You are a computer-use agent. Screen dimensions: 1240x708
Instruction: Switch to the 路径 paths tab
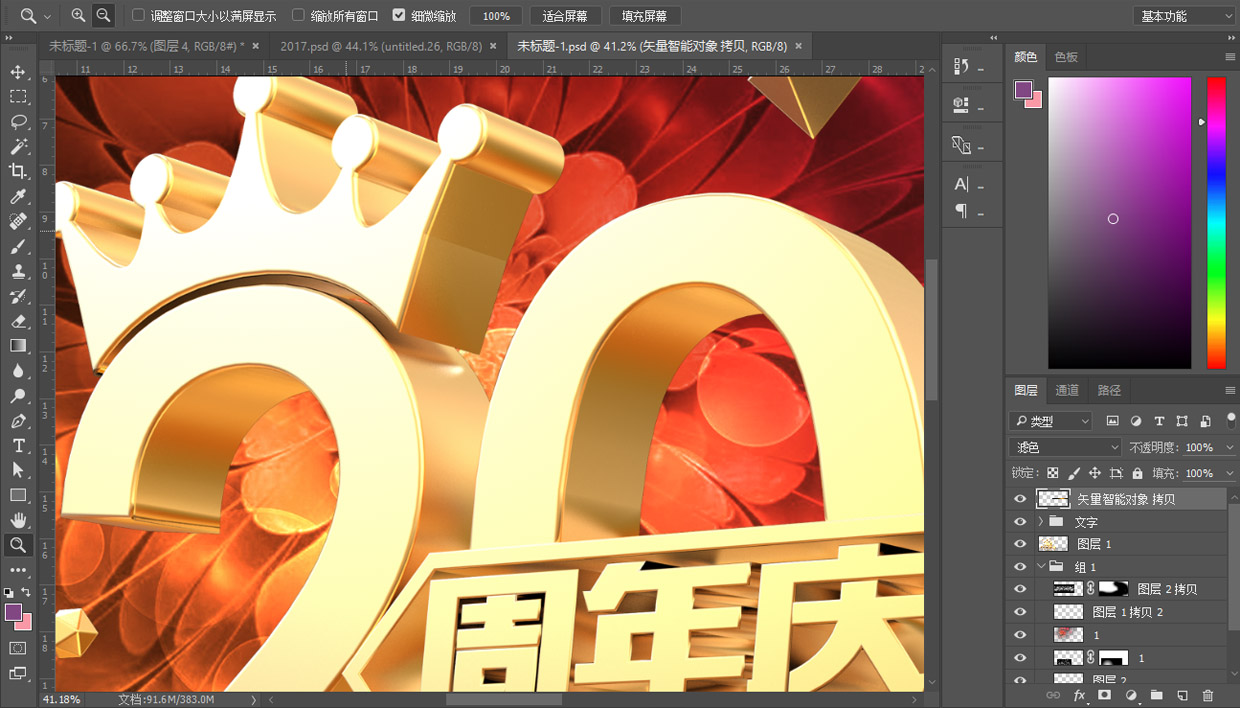pyautogui.click(x=1109, y=390)
